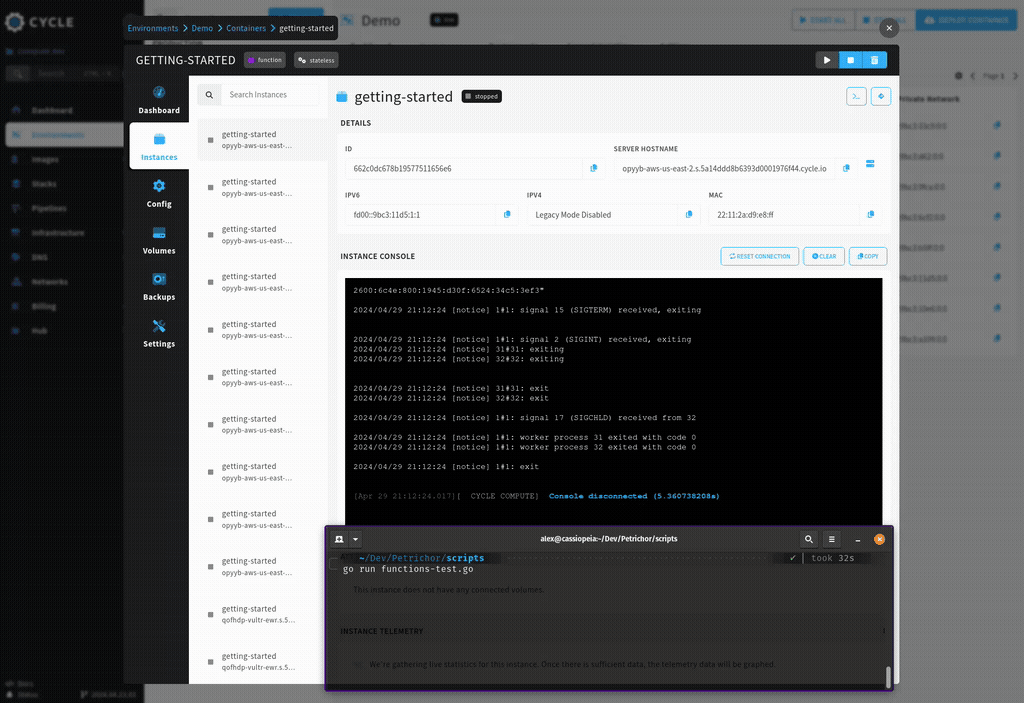Click the SIGTERM received log line
Image resolution: width=1024 pixels, height=703 pixels.
click(527, 310)
